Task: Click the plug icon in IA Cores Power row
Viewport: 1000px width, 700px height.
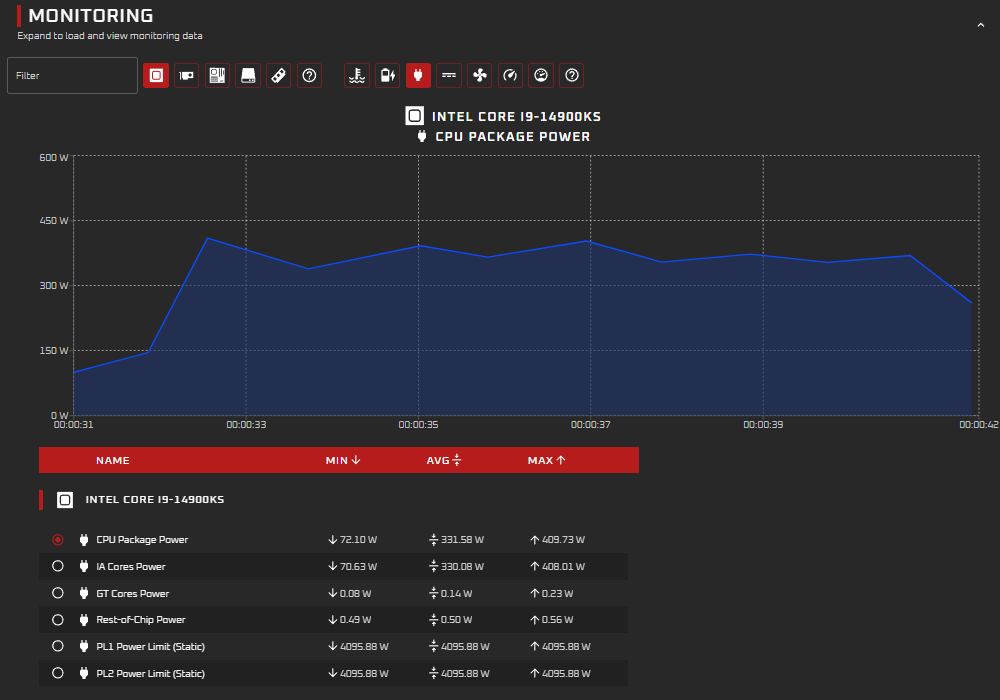Action: point(84,566)
